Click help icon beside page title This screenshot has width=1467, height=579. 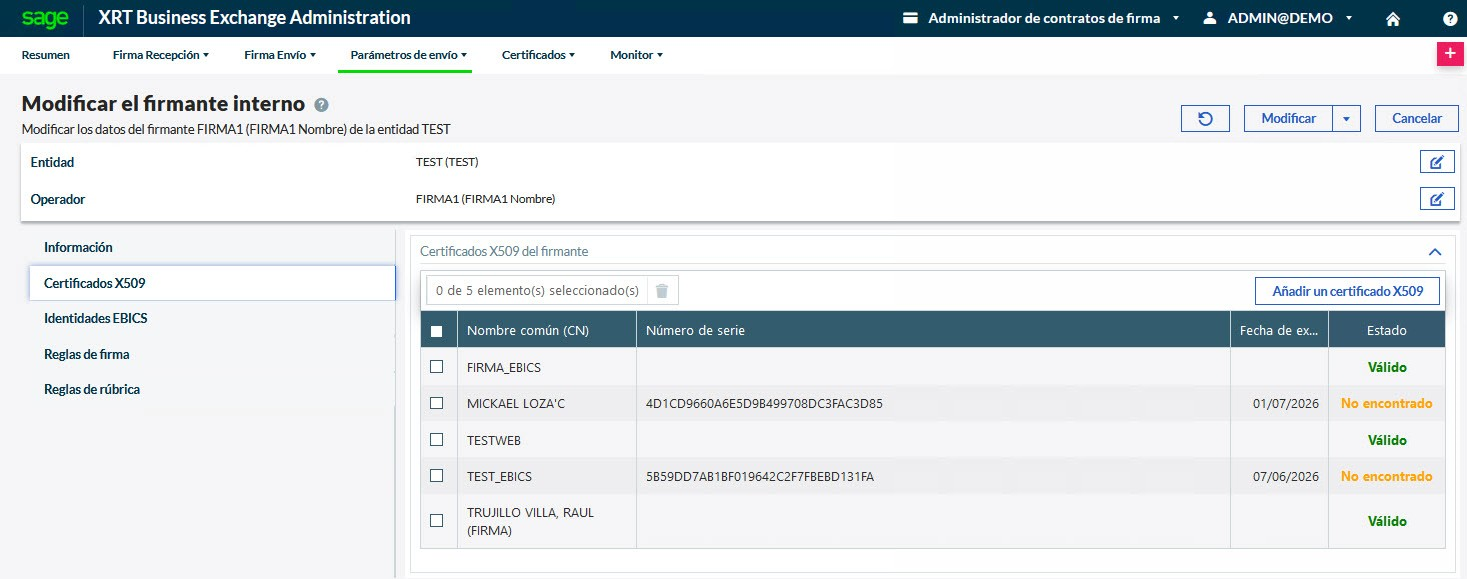tap(321, 105)
